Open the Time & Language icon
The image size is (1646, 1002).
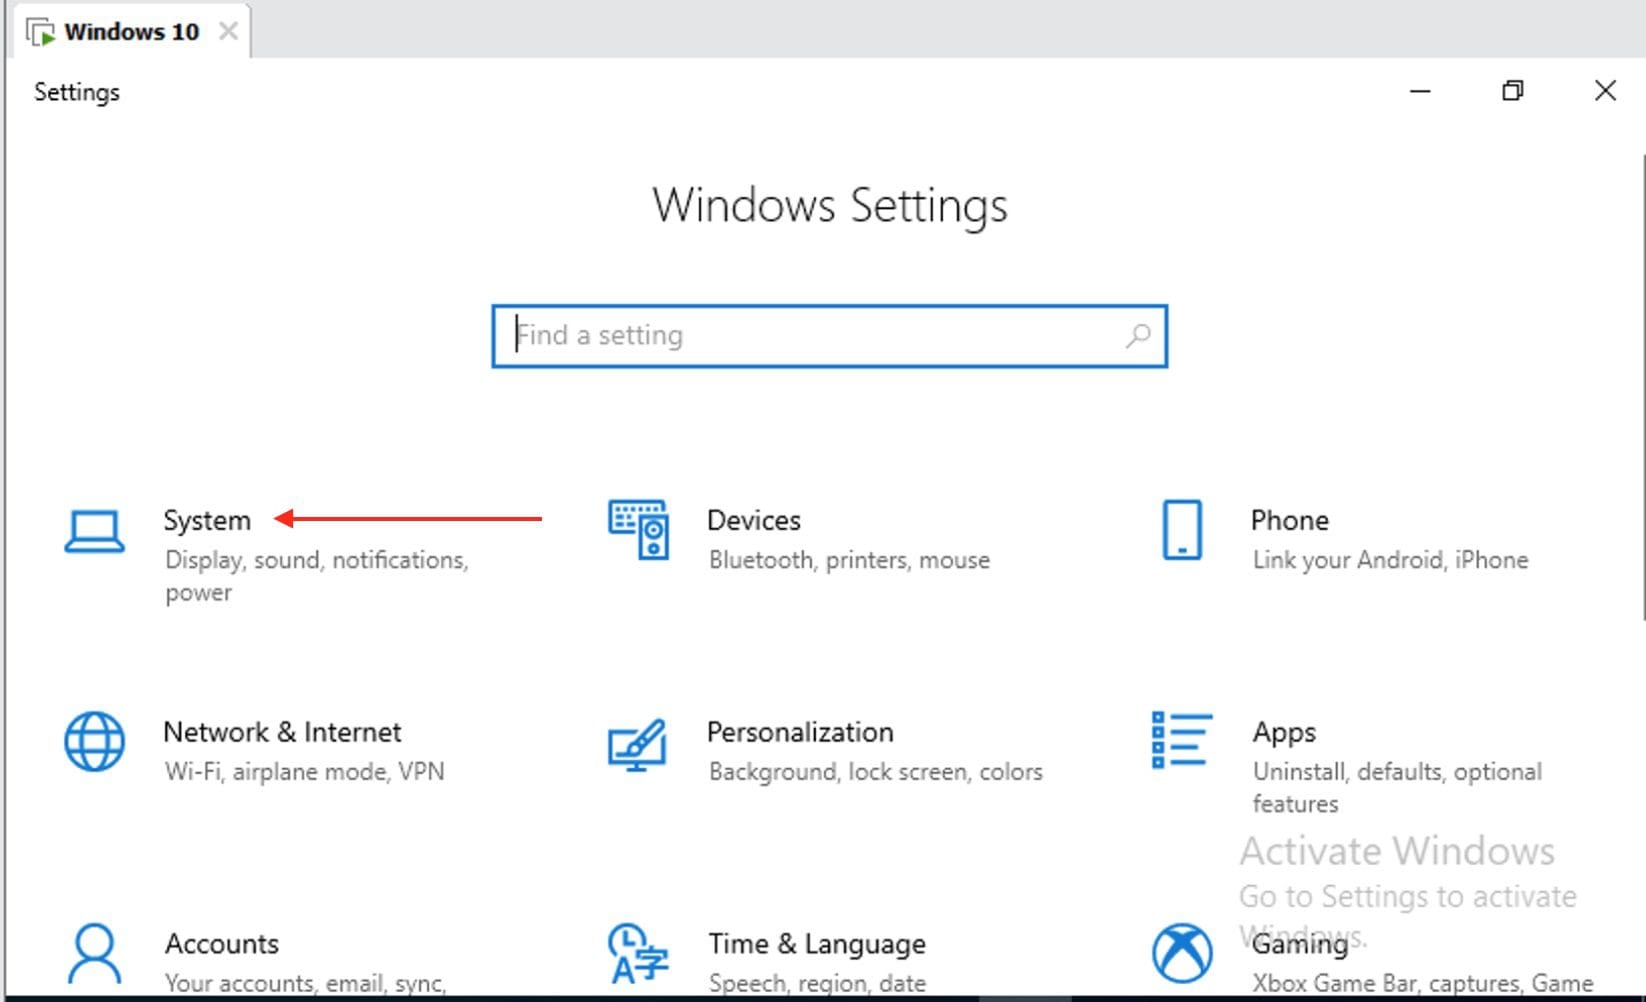[638, 953]
